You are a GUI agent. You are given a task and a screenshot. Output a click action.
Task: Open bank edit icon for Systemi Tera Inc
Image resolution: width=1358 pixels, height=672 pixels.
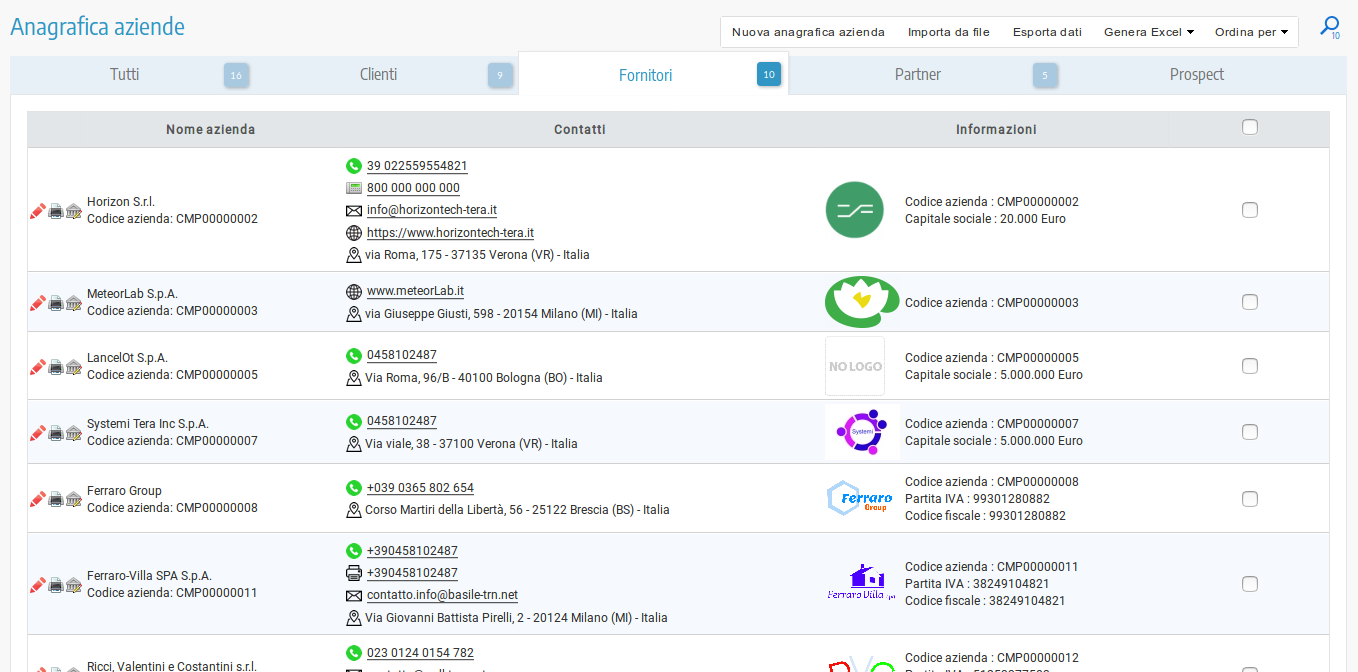pyautogui.click(x=74, y=433)
